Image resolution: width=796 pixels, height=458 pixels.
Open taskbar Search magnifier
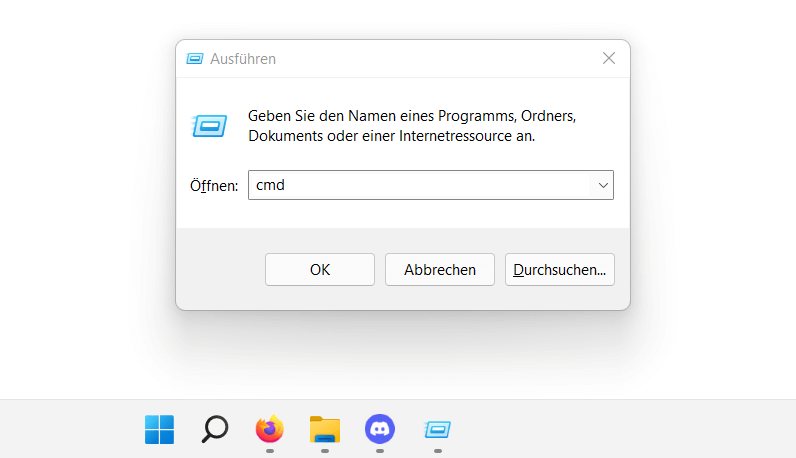[215, 429]
